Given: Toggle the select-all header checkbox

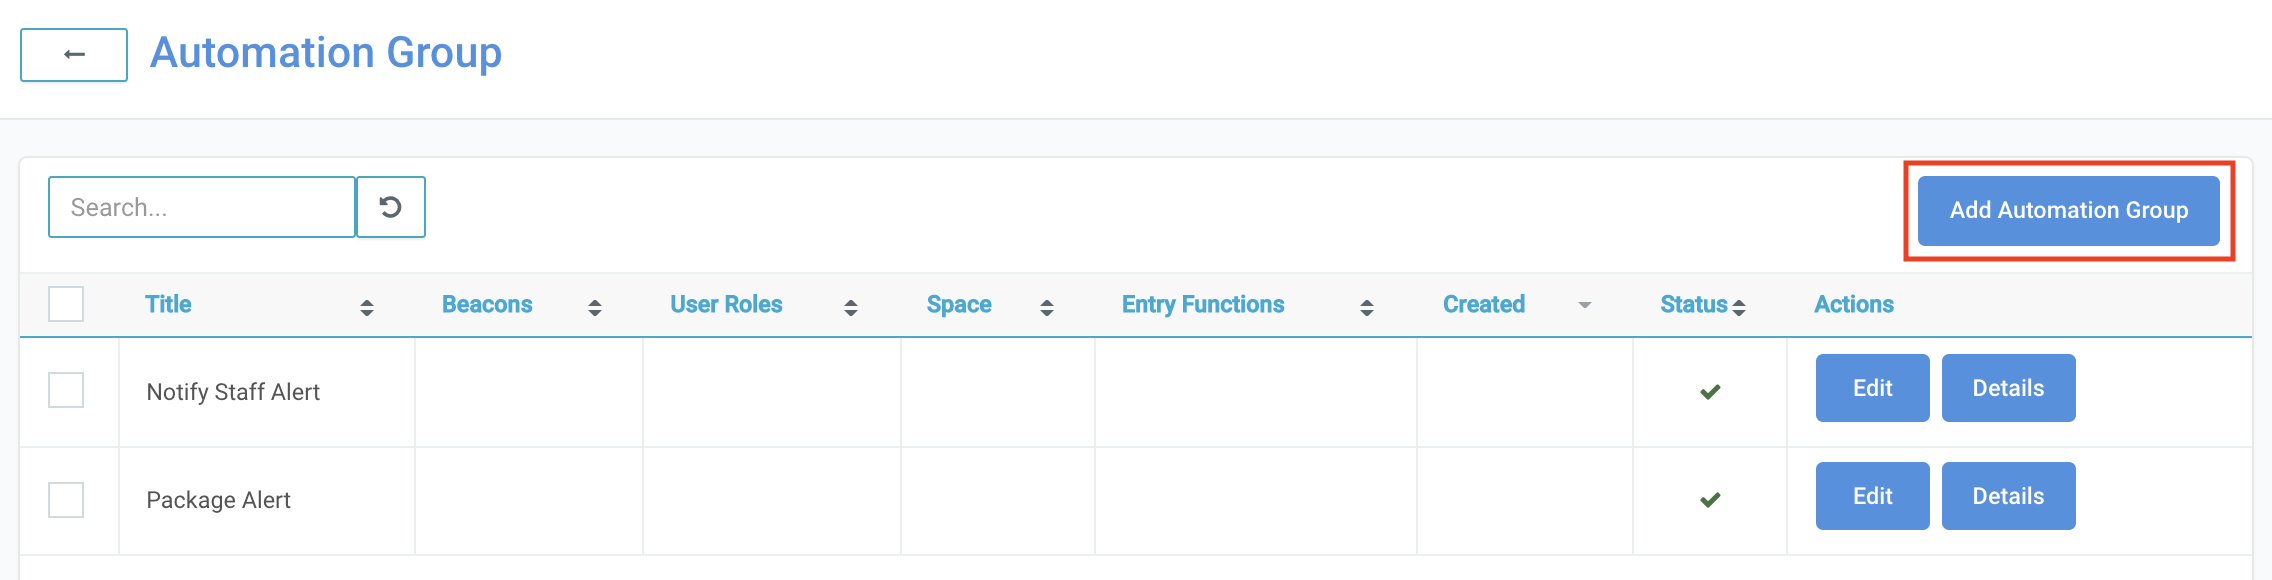Looking at the screenshot, I should [x=66, y=304].
